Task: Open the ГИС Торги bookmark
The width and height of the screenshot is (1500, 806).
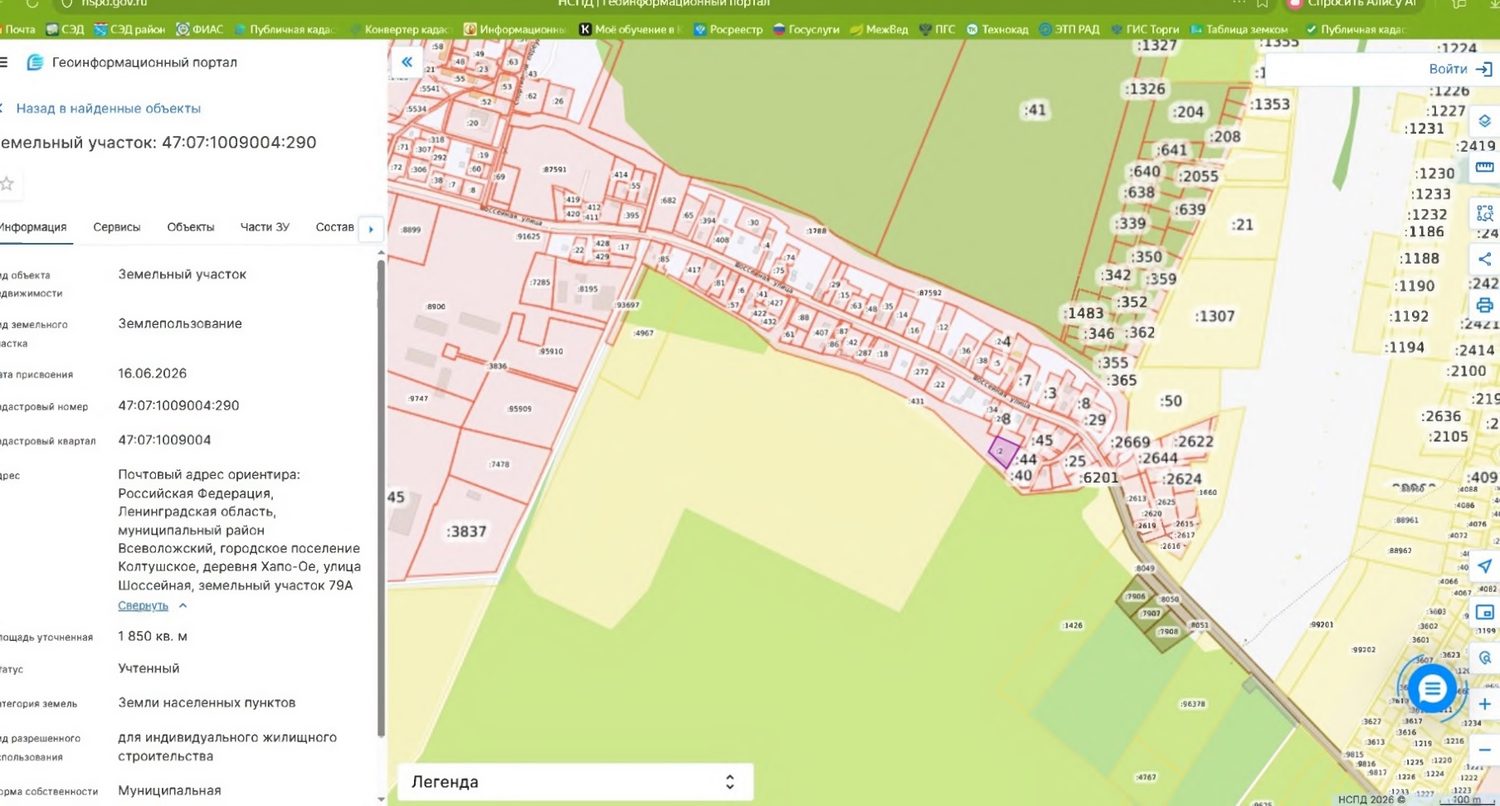Action: tap(1145, 30)
